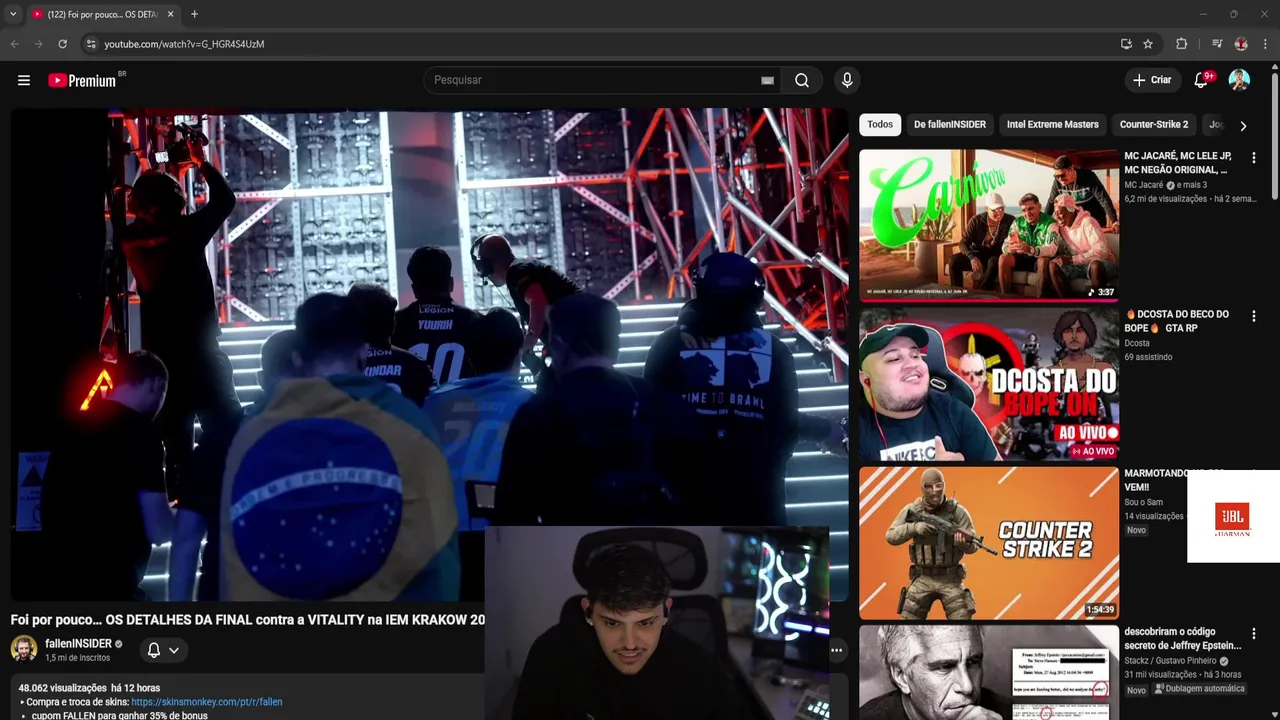Click the browser forward arrow
This screenshot has height=720, width=1280.
(x=38, y=44)
